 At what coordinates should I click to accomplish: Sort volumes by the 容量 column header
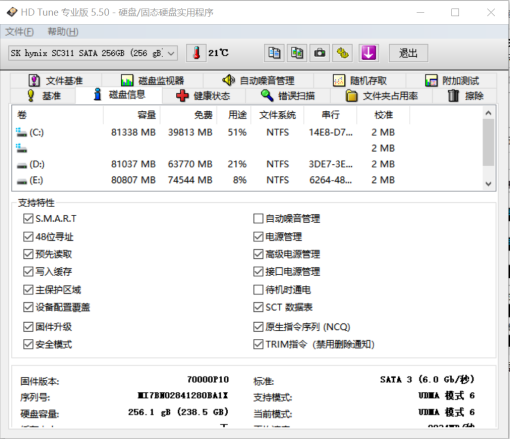tap(132, 115)
